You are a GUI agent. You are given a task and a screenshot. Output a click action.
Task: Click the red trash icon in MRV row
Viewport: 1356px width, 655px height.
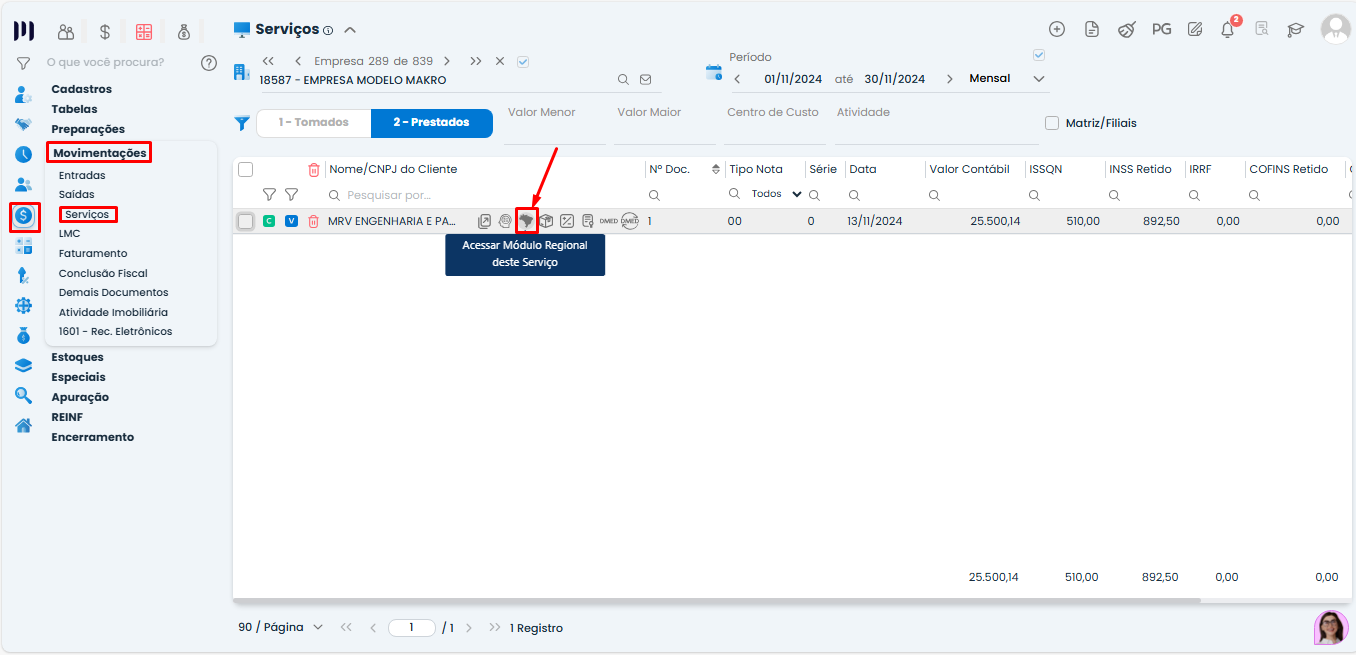coord(313,221)
